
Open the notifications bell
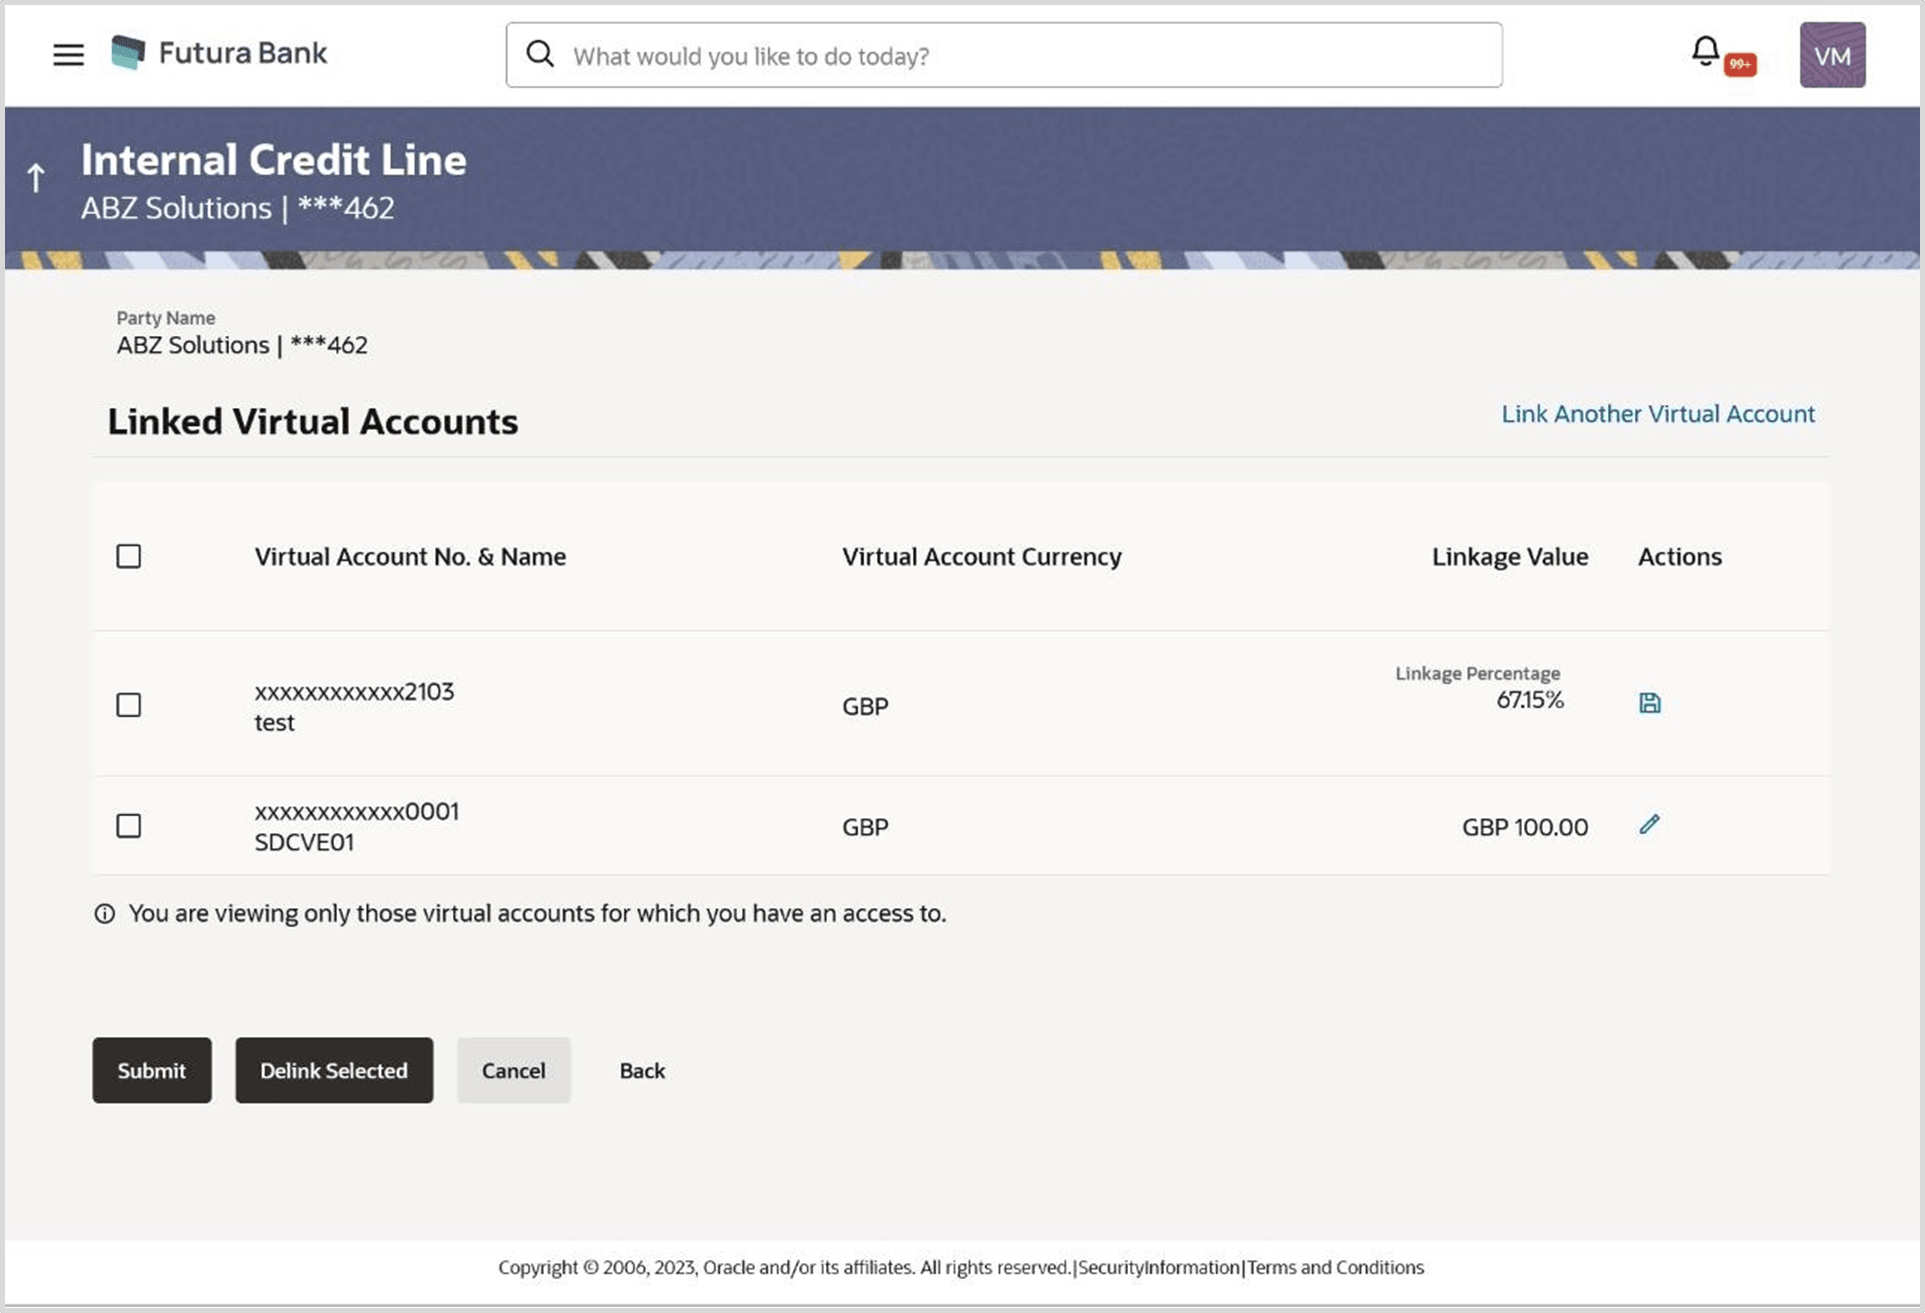point(1703,50)
